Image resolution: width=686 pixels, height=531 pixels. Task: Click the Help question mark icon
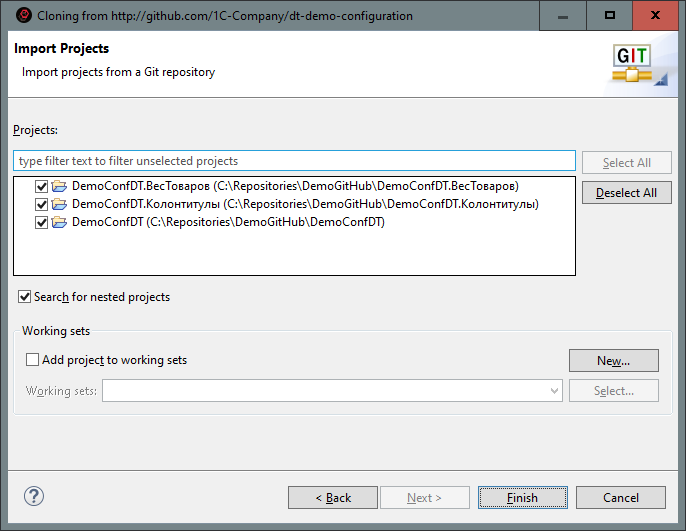(x=34, y=497)
